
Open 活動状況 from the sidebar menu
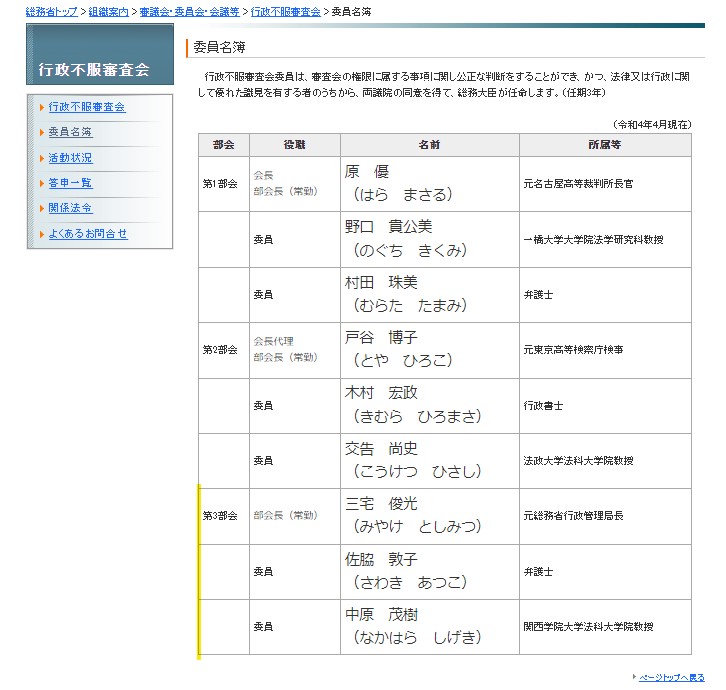pyautogui.click(x=70, y=158)
